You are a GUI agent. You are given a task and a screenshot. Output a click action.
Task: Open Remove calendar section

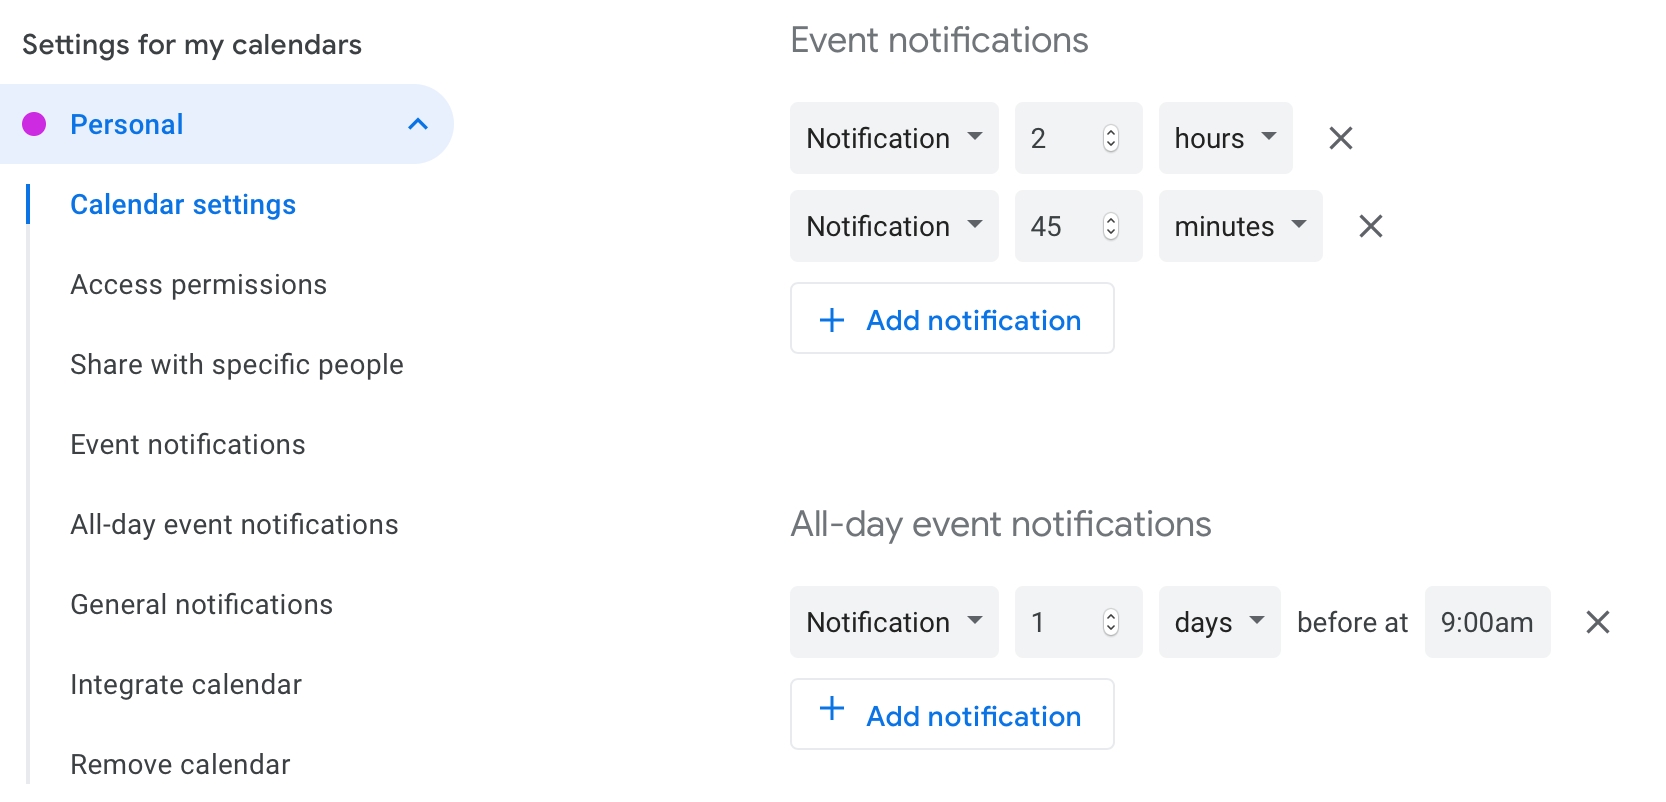tap(180, 765)
